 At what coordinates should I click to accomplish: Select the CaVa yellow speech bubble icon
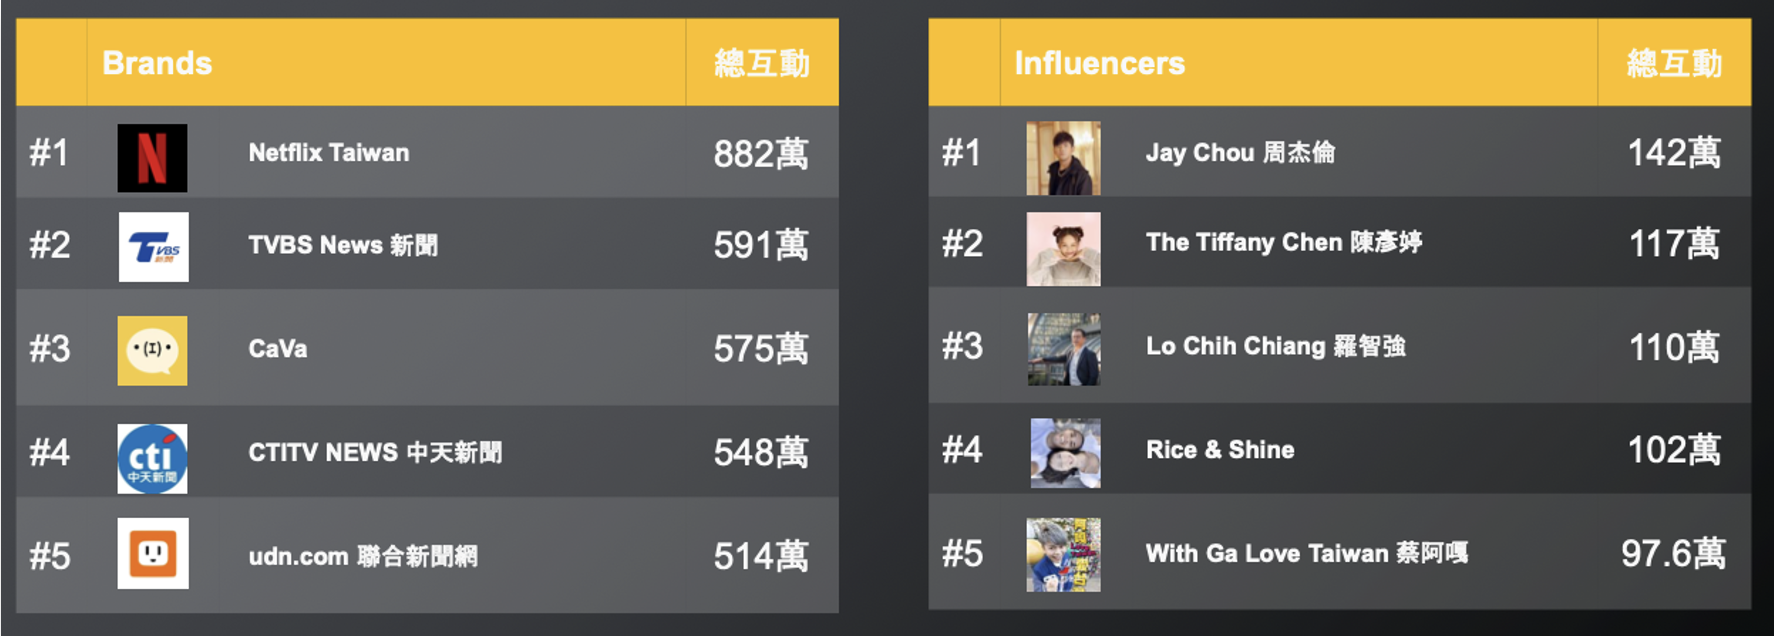coord(152,350)
